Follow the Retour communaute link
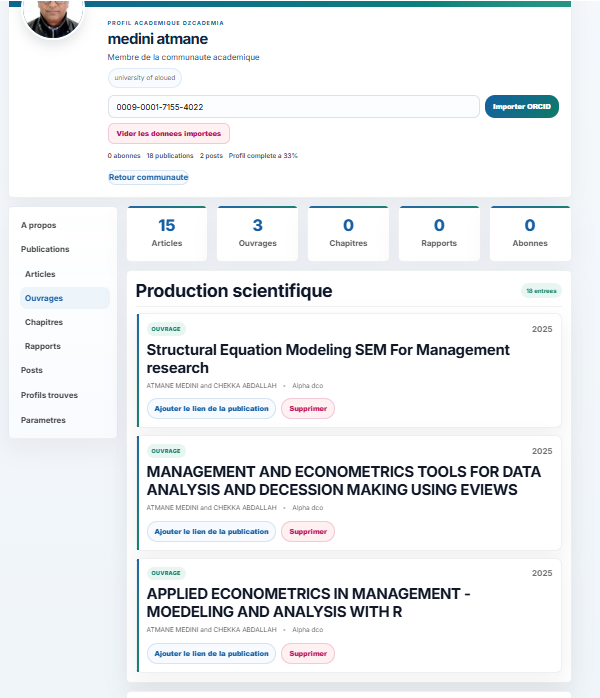 coord(148,177)
